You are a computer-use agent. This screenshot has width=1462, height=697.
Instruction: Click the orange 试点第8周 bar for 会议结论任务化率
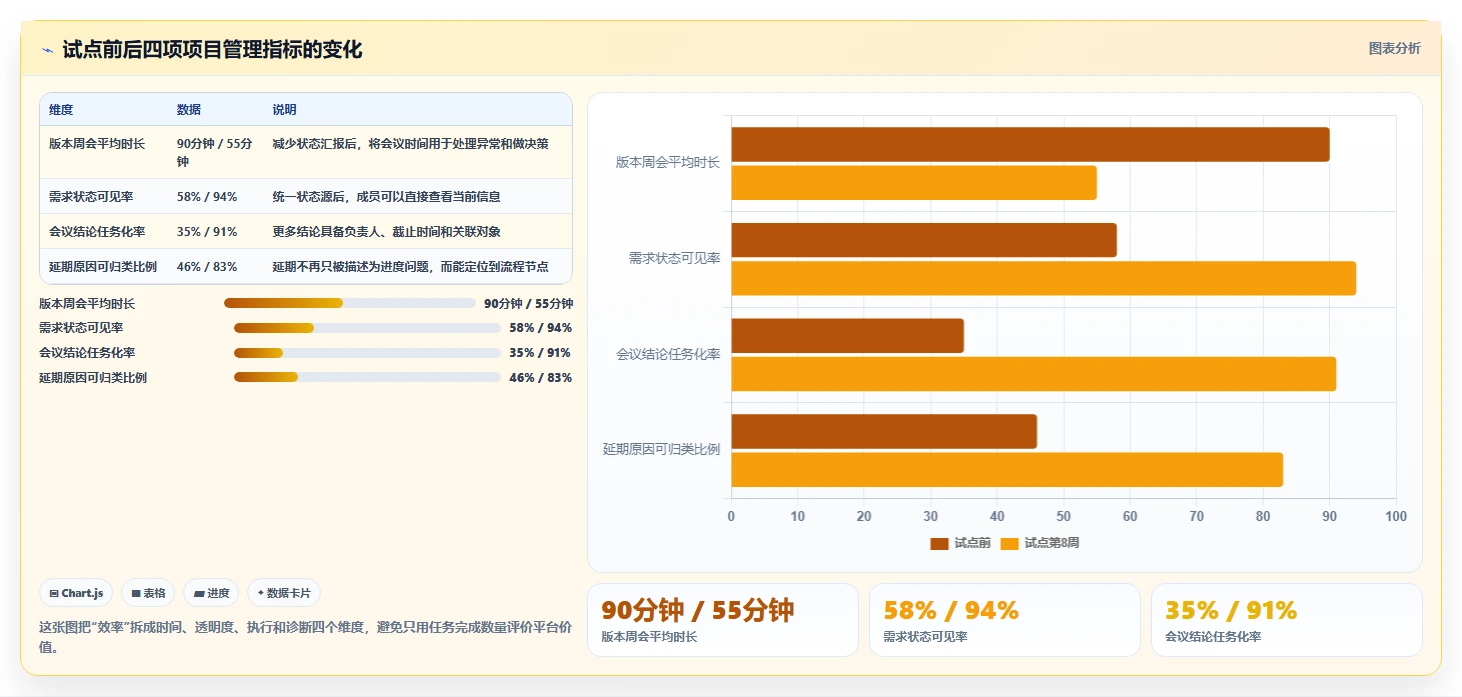tap(1033, 374)
